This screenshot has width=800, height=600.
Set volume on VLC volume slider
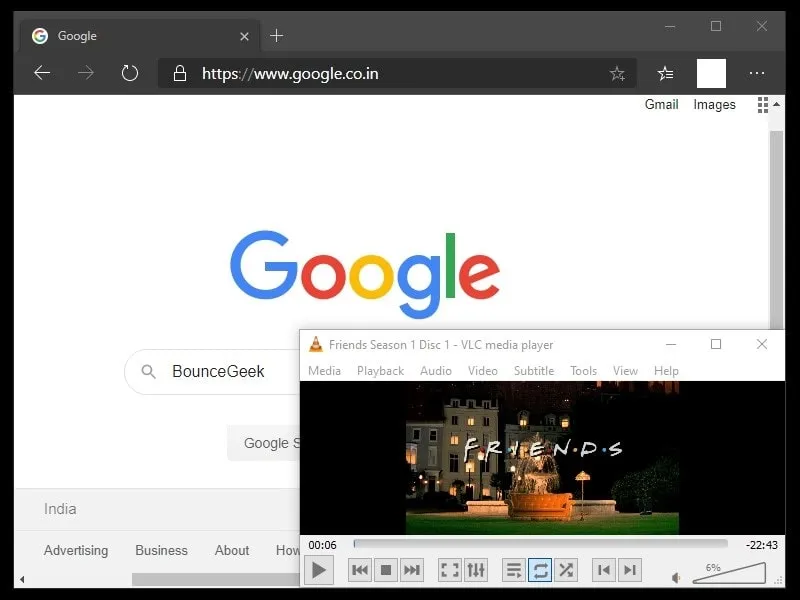[x=729, y=573]
